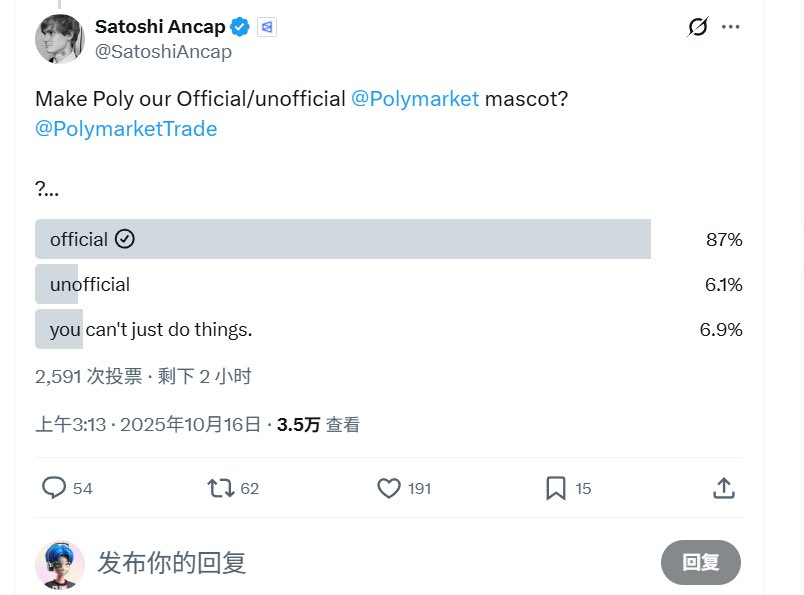
Task: Click the Grok slash icon
Action: 698,27
